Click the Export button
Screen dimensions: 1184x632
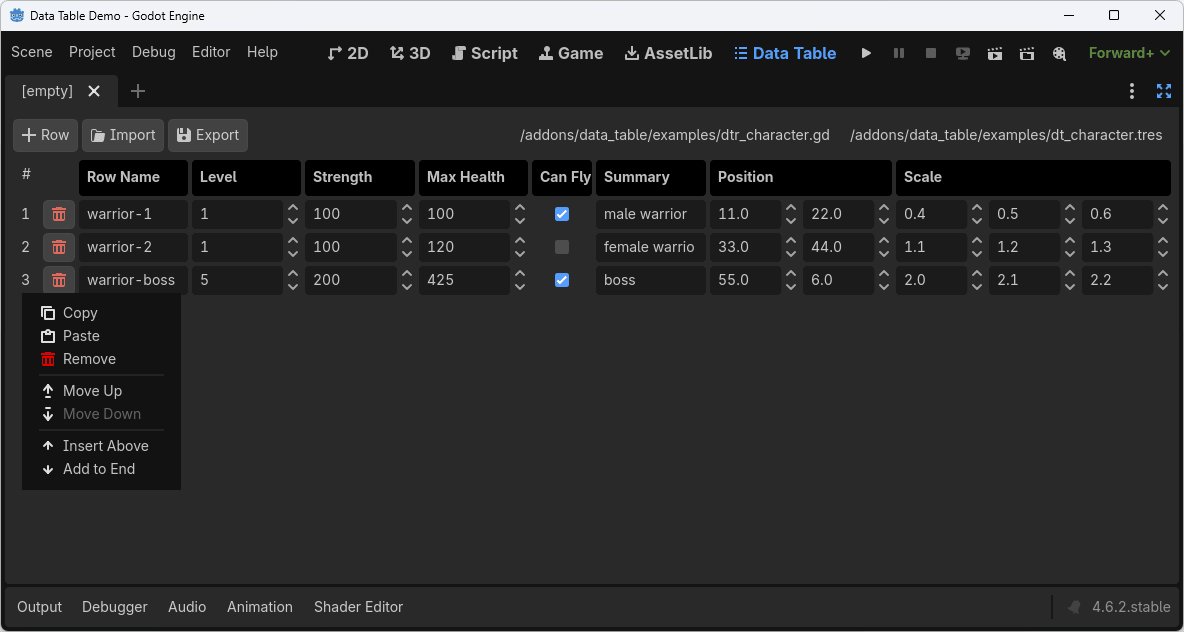tap(208, 135)
